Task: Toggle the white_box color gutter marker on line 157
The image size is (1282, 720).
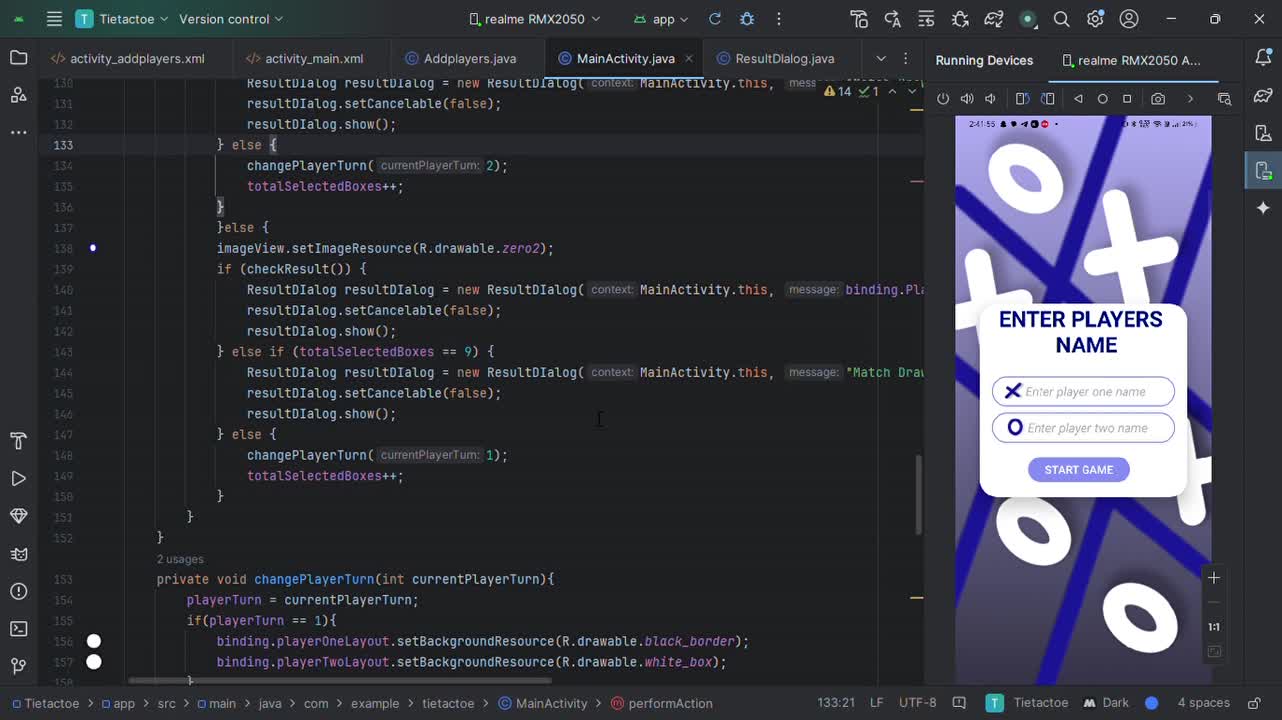Action: coord(93,662)
